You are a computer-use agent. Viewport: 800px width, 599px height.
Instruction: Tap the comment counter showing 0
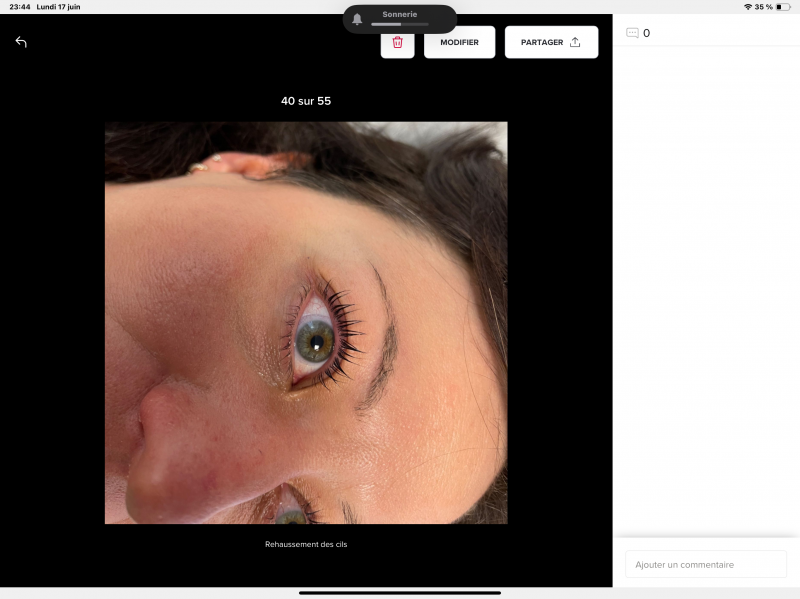coord(648,31)
